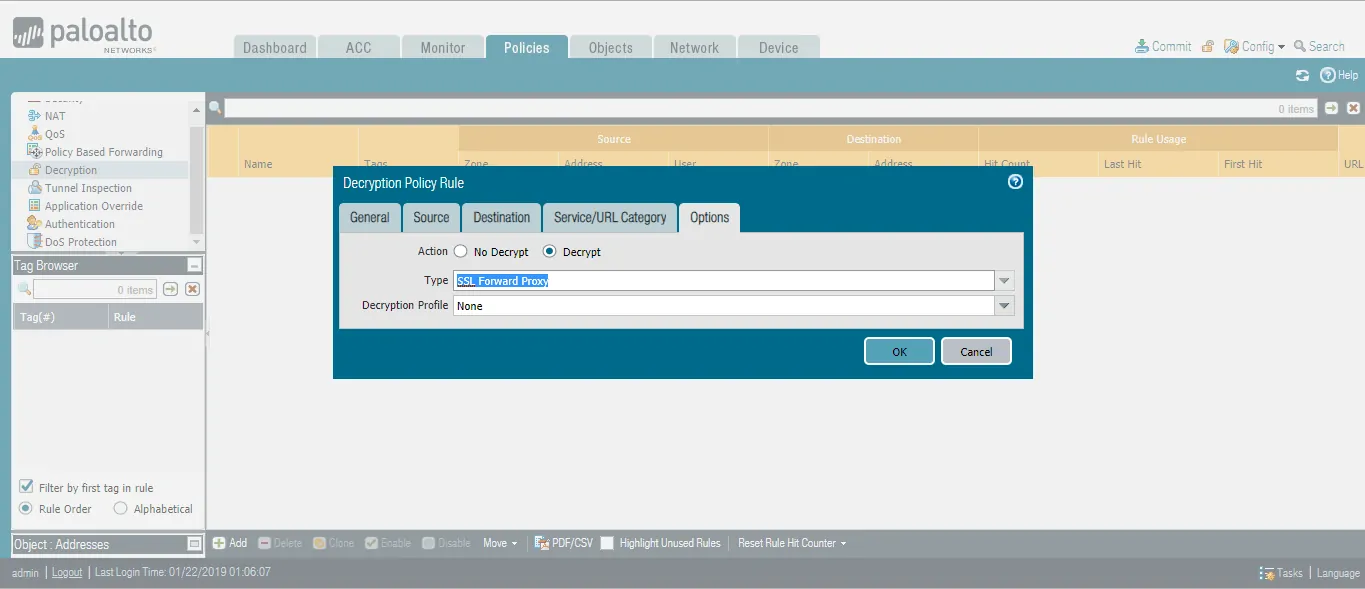Image resolution: width=1365 pixels, height=589 pixels.
Task: Expand the Reset Rule Hit Counter menu
Action: point(792,543)
